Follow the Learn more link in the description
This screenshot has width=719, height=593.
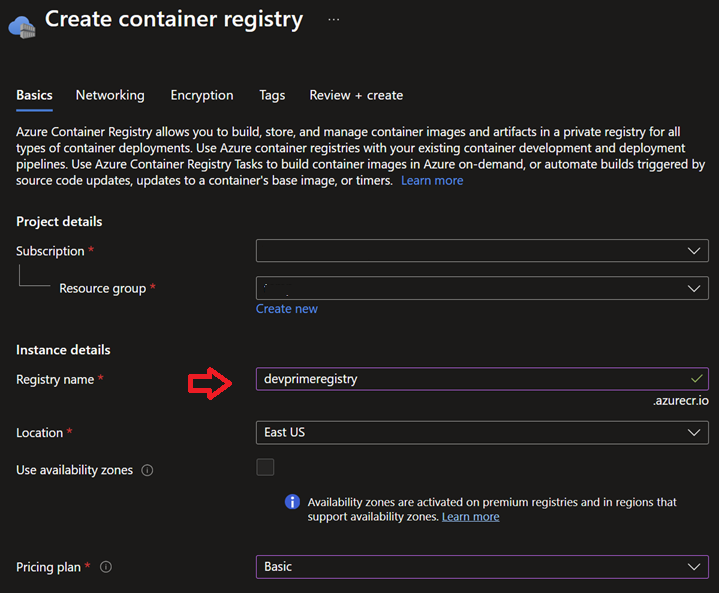coord(432,181)
